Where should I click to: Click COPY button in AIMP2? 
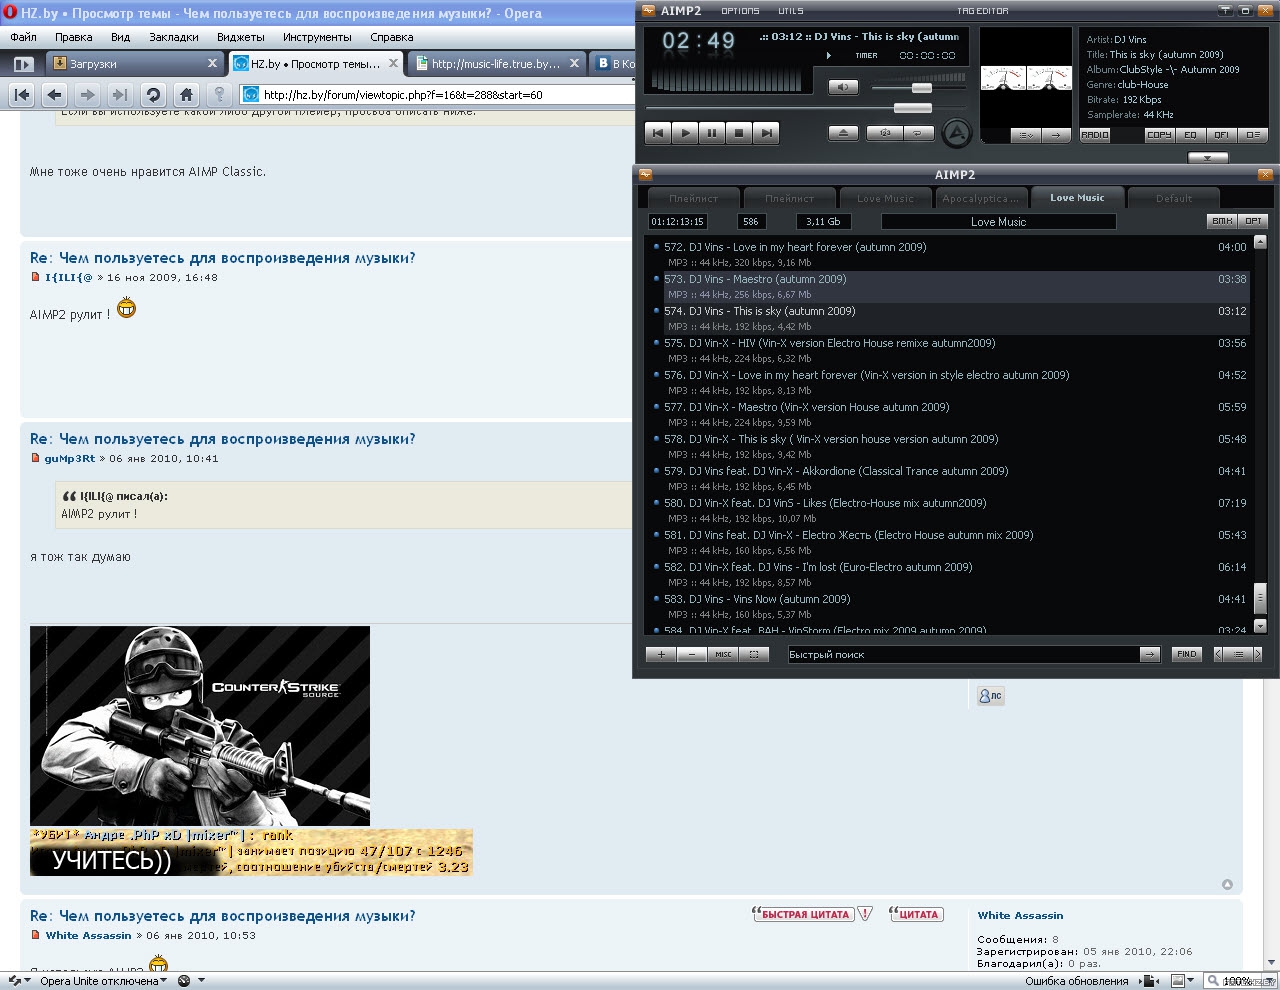pos(1159,135)
